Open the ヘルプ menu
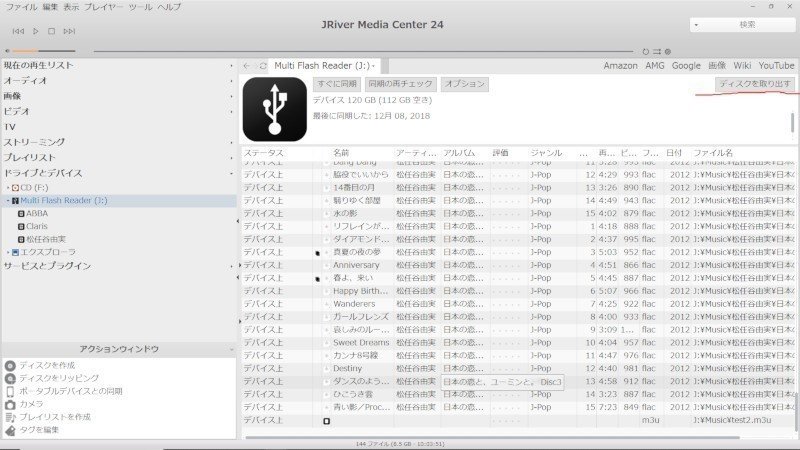 tap(169, 7)
